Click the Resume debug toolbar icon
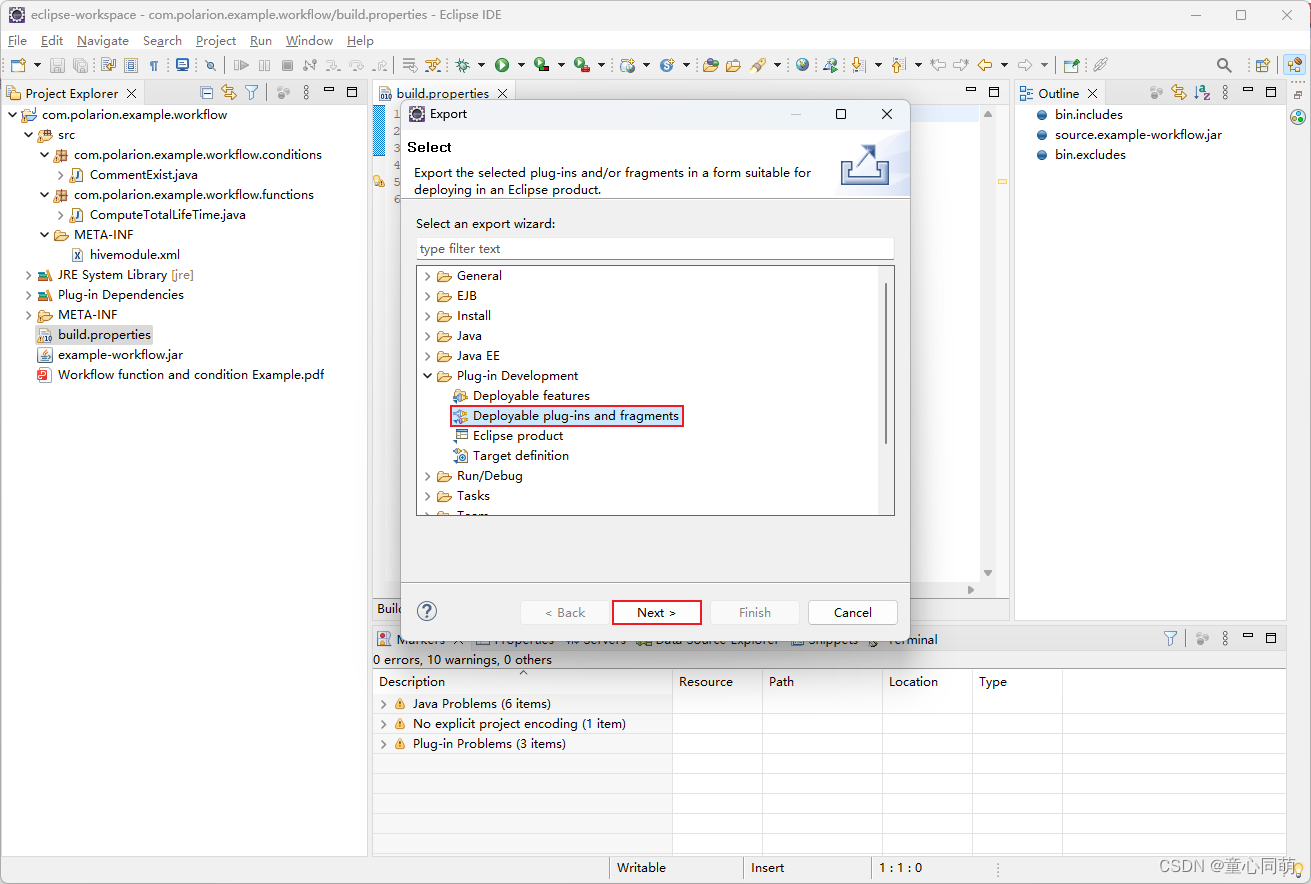Image resolution: width=1311 pixels, height=884 pixels. [x=241, y=65]
